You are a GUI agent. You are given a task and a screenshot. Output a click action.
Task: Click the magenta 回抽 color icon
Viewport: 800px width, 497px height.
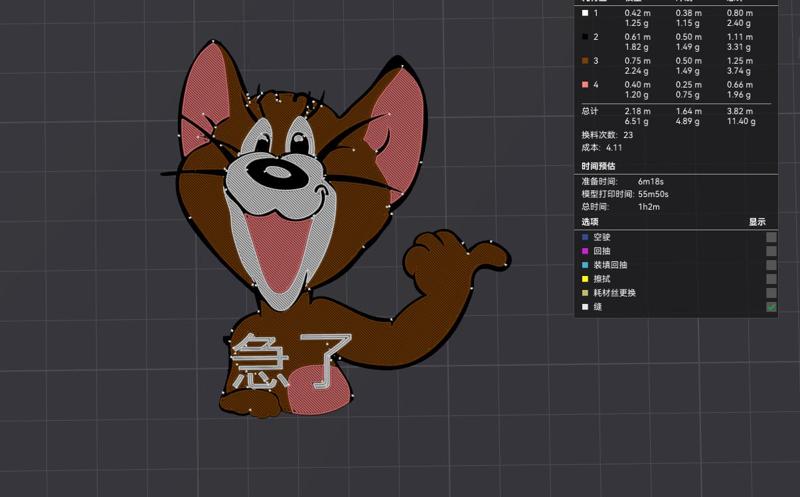[585, 251]
